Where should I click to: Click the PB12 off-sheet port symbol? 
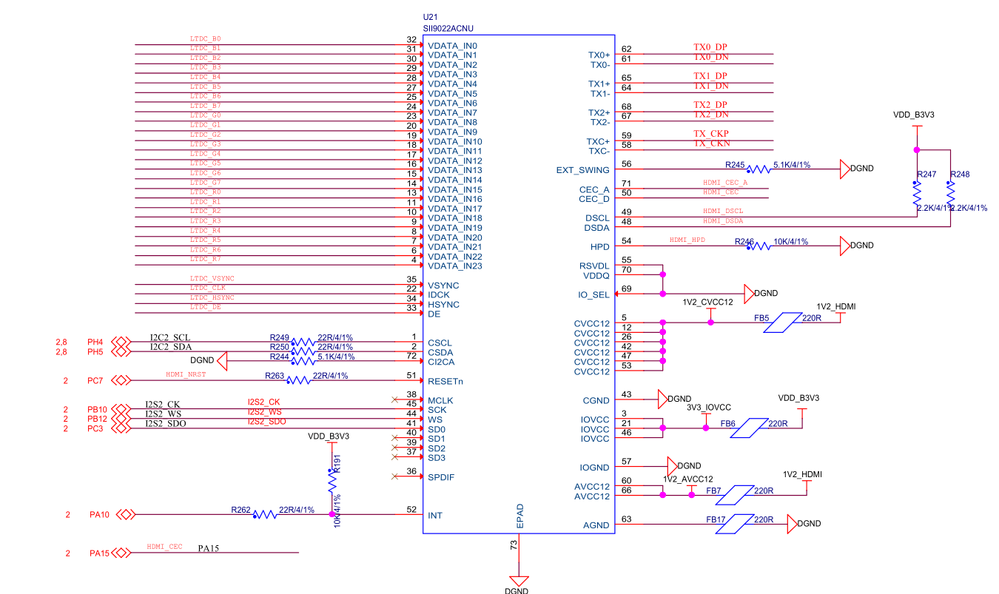(x=120, y=419)
